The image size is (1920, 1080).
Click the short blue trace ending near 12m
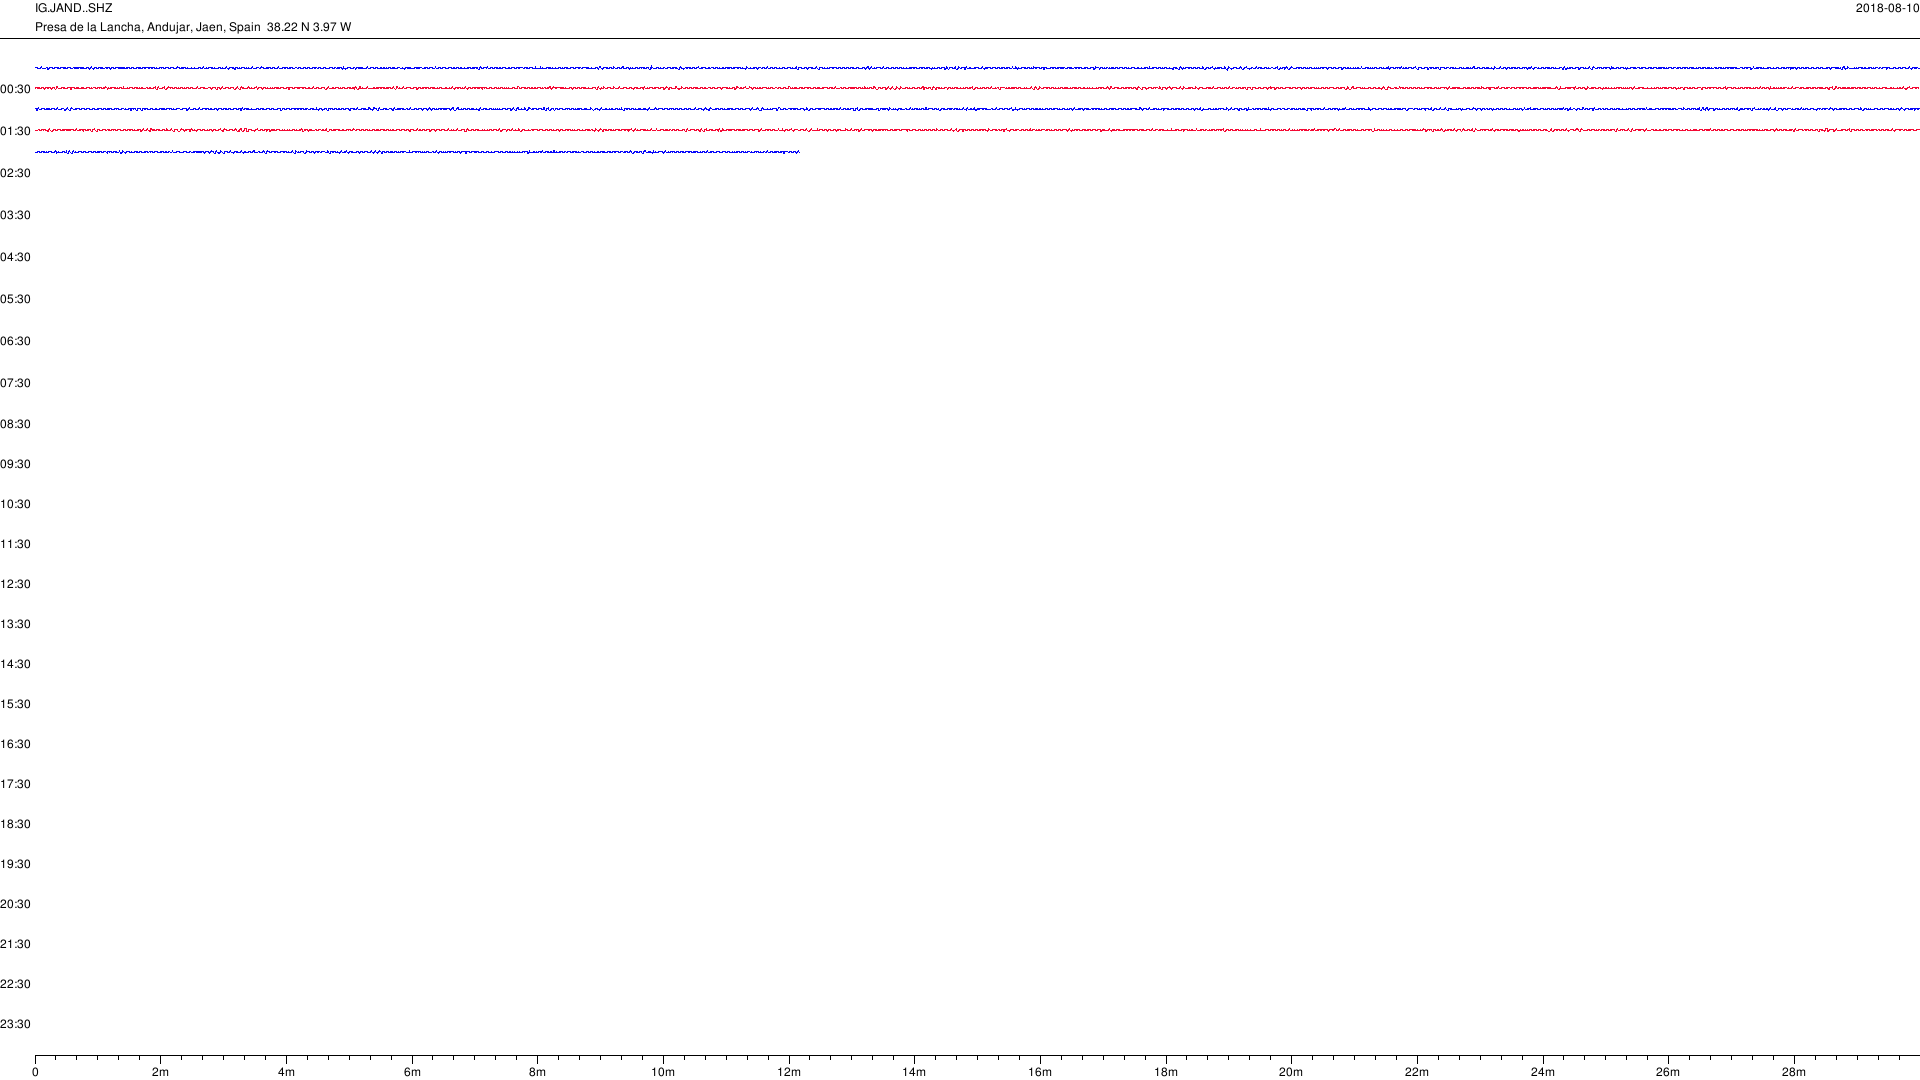click(x=417, y=152)
